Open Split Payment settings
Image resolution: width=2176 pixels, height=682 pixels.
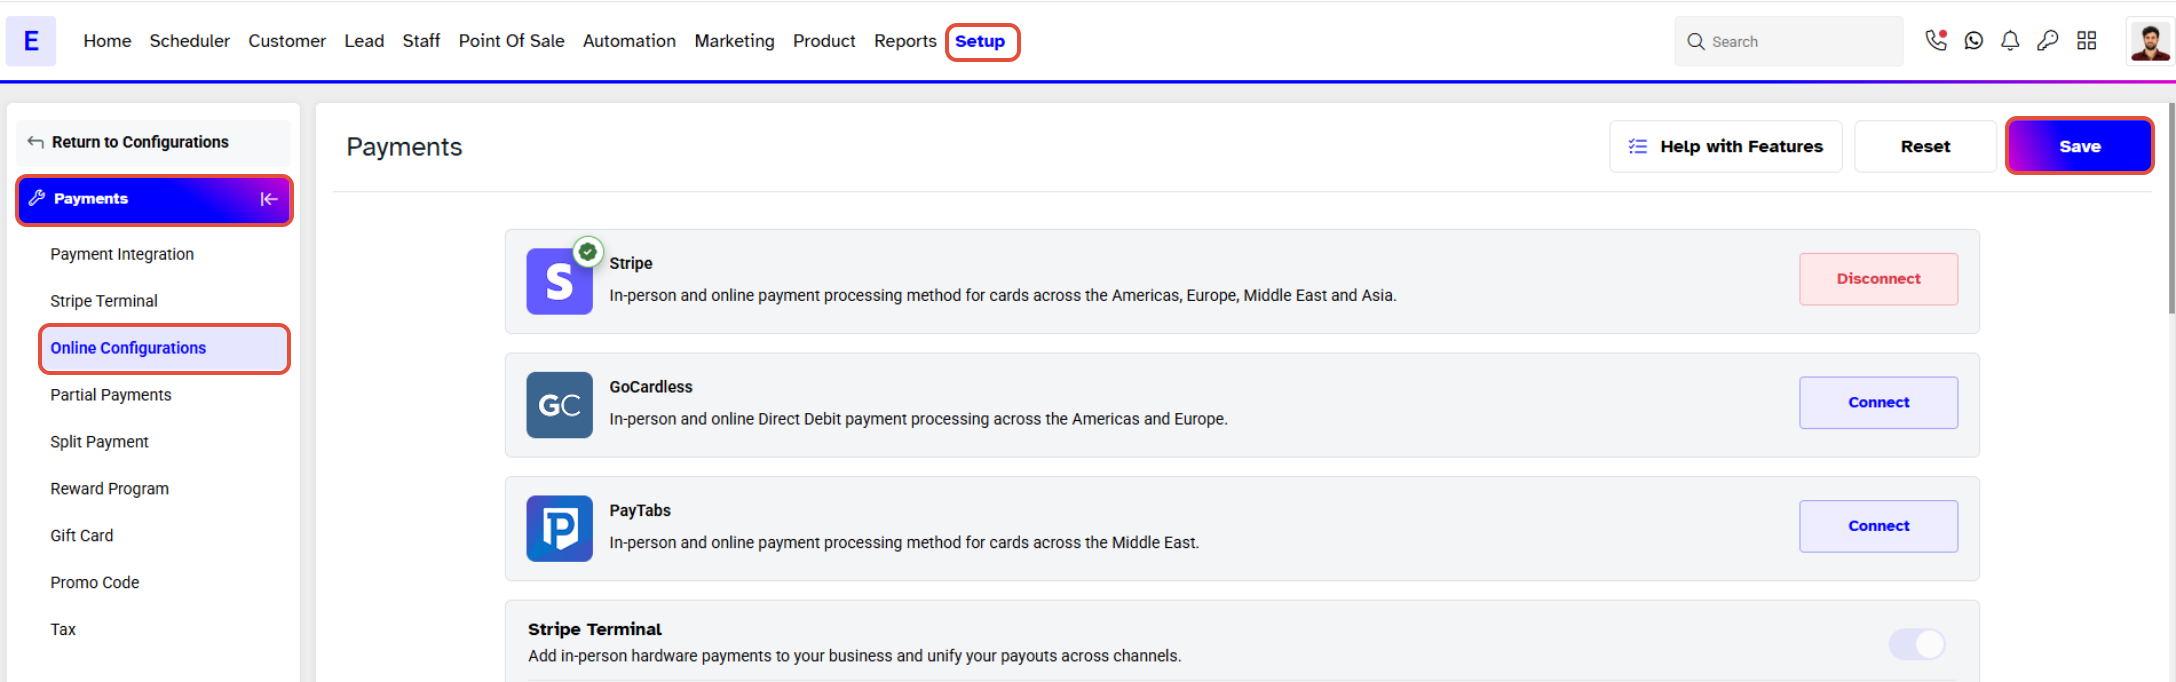pos(99,442)
